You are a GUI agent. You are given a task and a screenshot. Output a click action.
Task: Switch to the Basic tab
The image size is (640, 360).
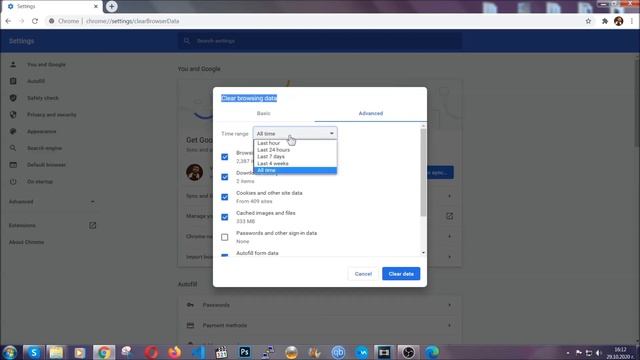[264, 113]
